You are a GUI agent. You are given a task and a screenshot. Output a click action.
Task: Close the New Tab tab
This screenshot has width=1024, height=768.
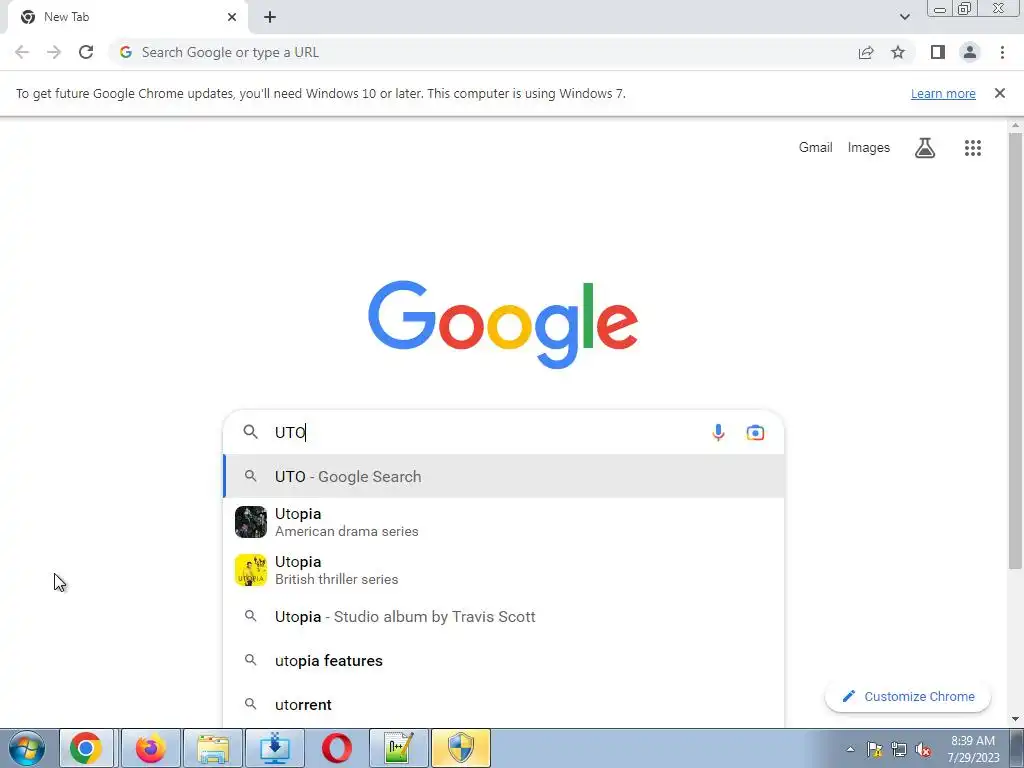click(x=232, y=17)
